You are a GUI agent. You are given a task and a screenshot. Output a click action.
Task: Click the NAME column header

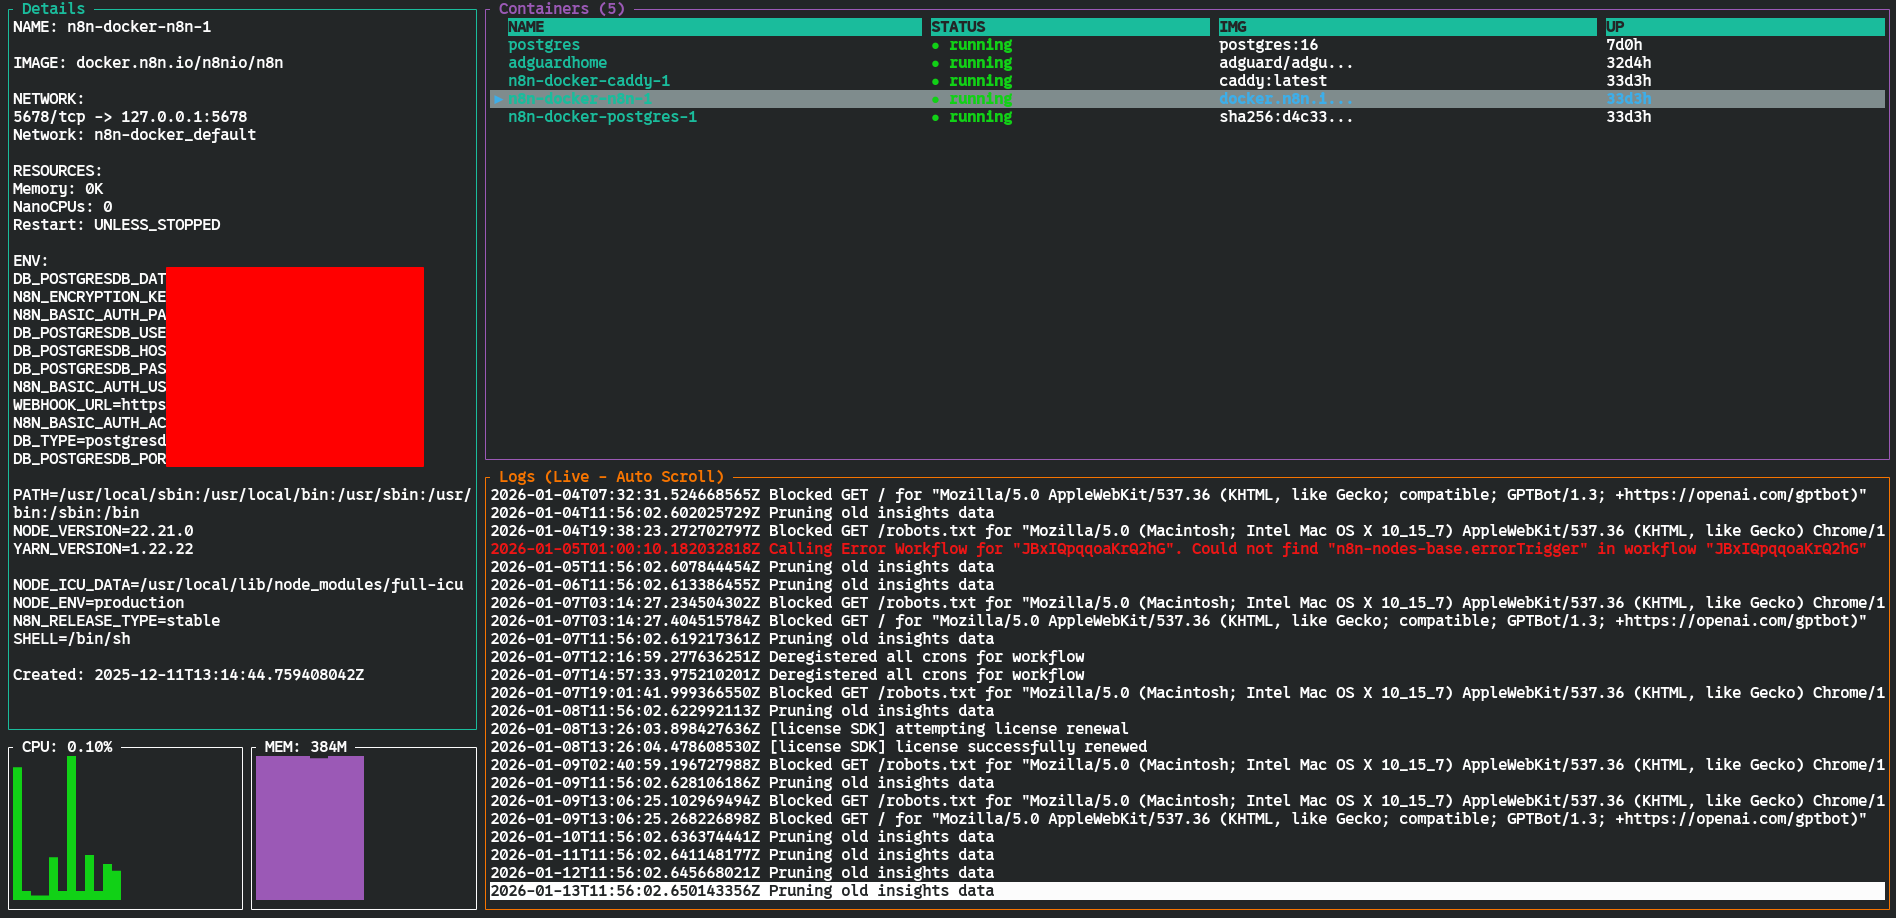coord(525,26)
